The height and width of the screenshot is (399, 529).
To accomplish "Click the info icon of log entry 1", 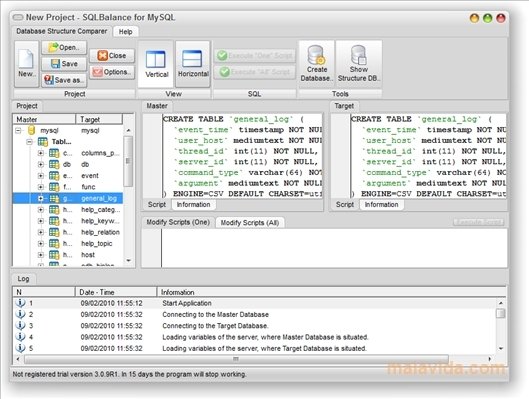I will tap(20, 303).
